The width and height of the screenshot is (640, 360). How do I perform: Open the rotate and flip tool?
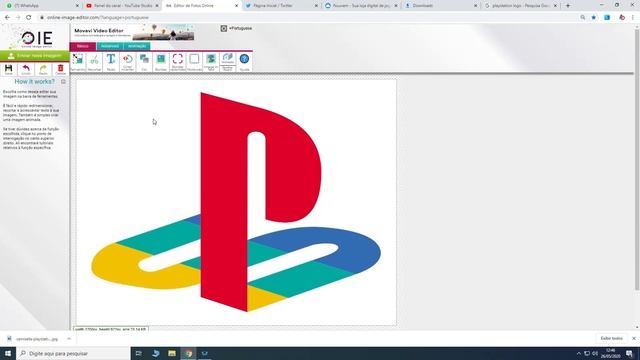coord(128,62)
